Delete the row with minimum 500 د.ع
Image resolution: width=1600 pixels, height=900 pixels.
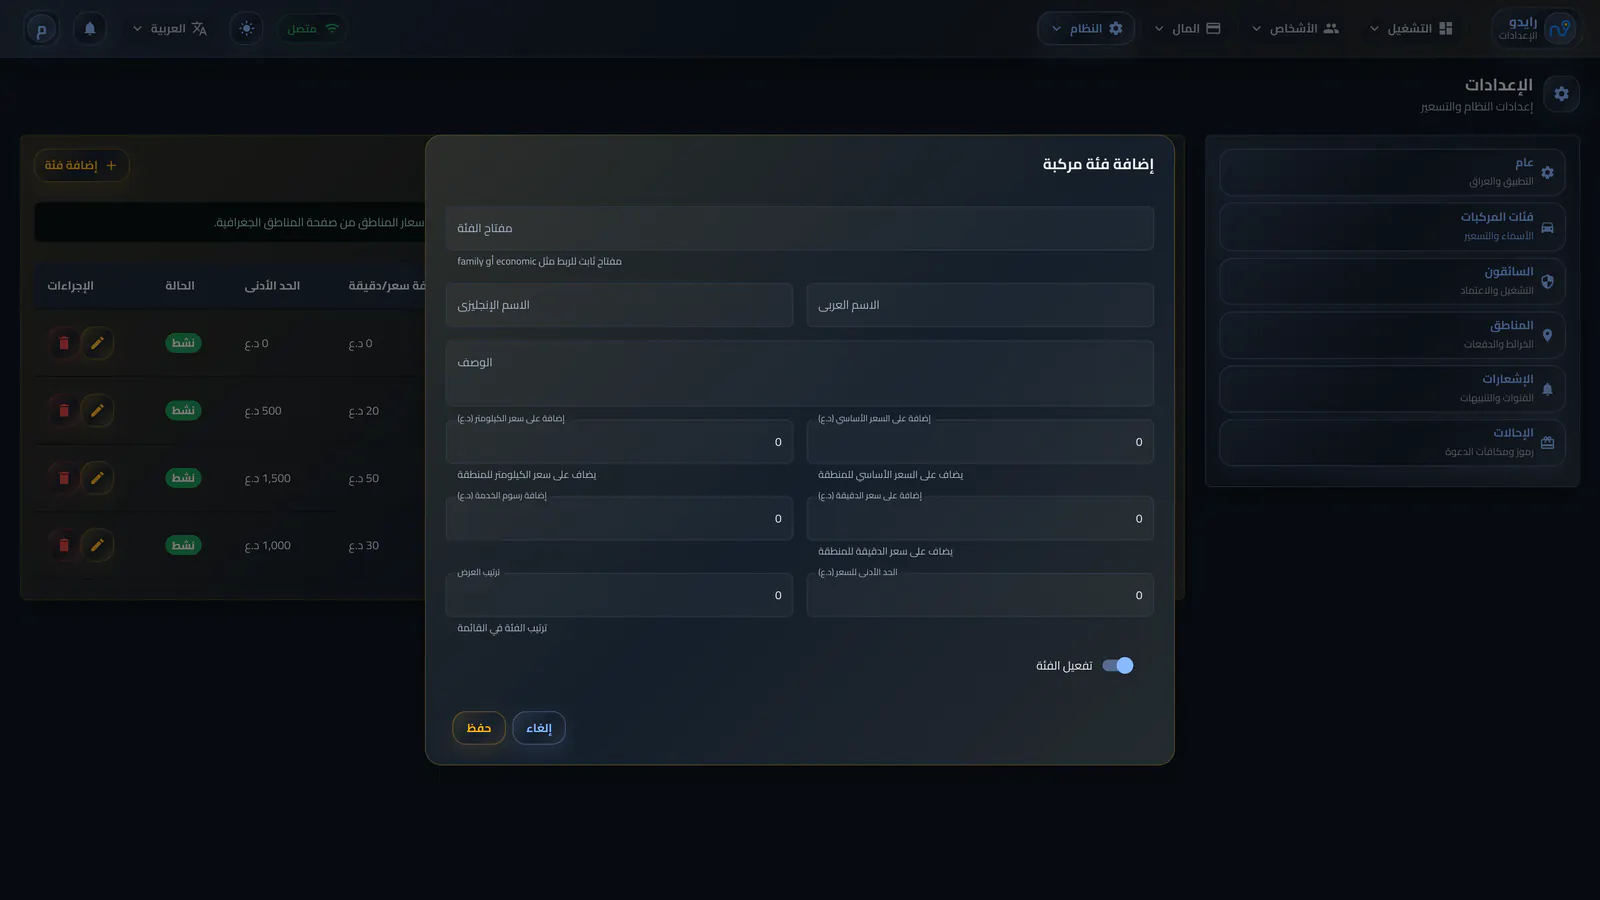(x=64, y=411)
